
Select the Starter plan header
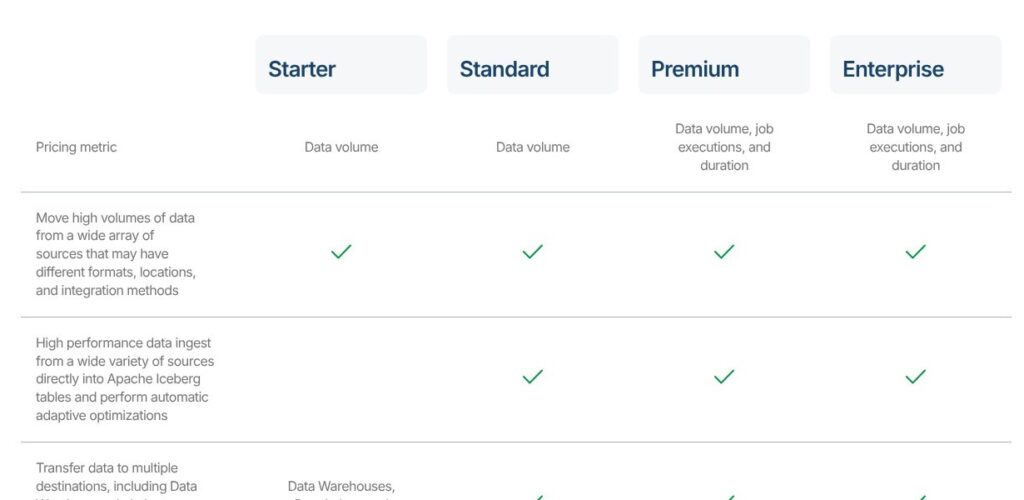pos(341,65)
